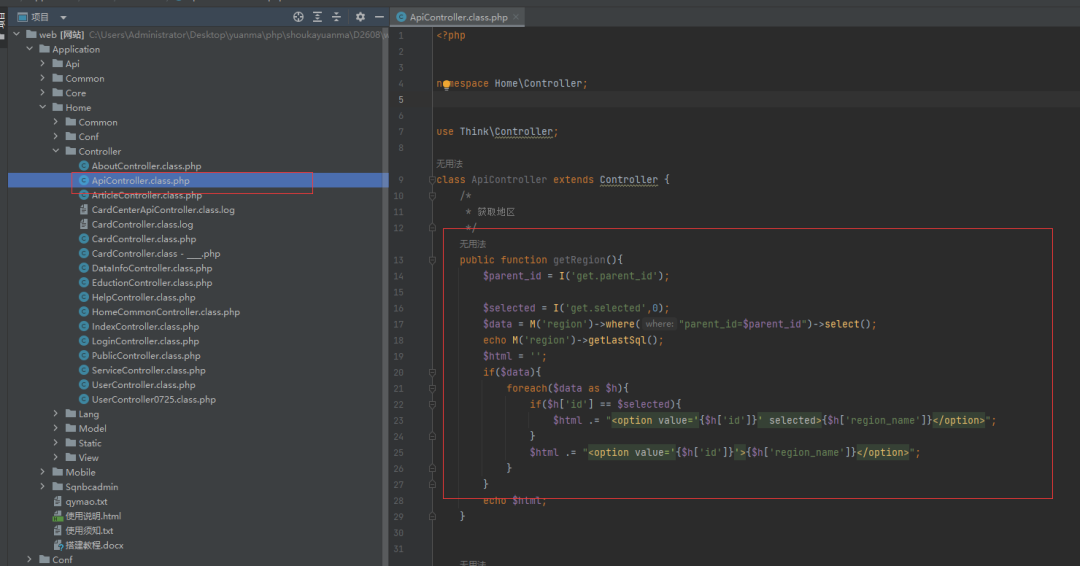This screenshot has width=1080, height=566.
Task: Click the locate current file target icon
Action: click(x=298, y=17)
